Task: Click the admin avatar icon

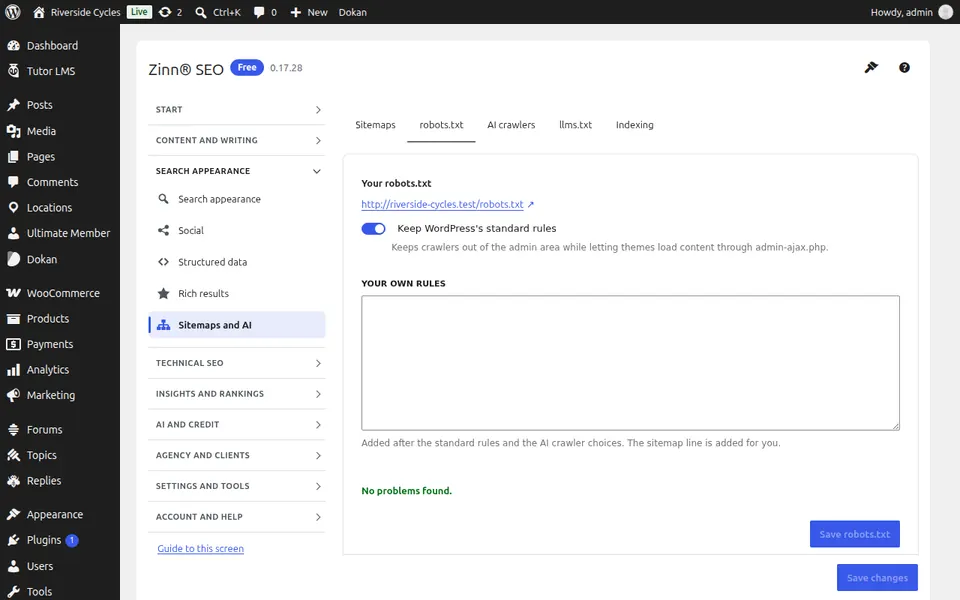Action: [x=945, y=12]
